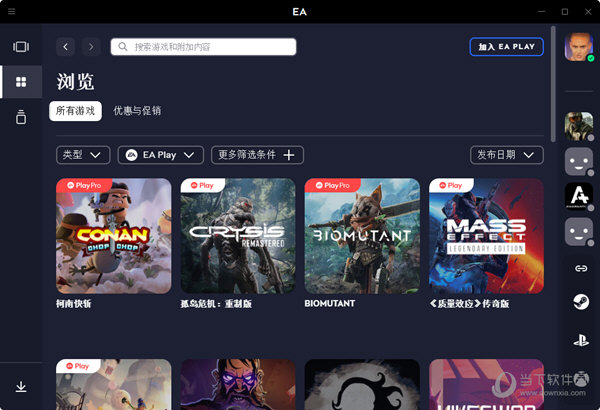600x410 pixels.
Task: Open the home carousel sidebar icon
Action: [21, 47]
